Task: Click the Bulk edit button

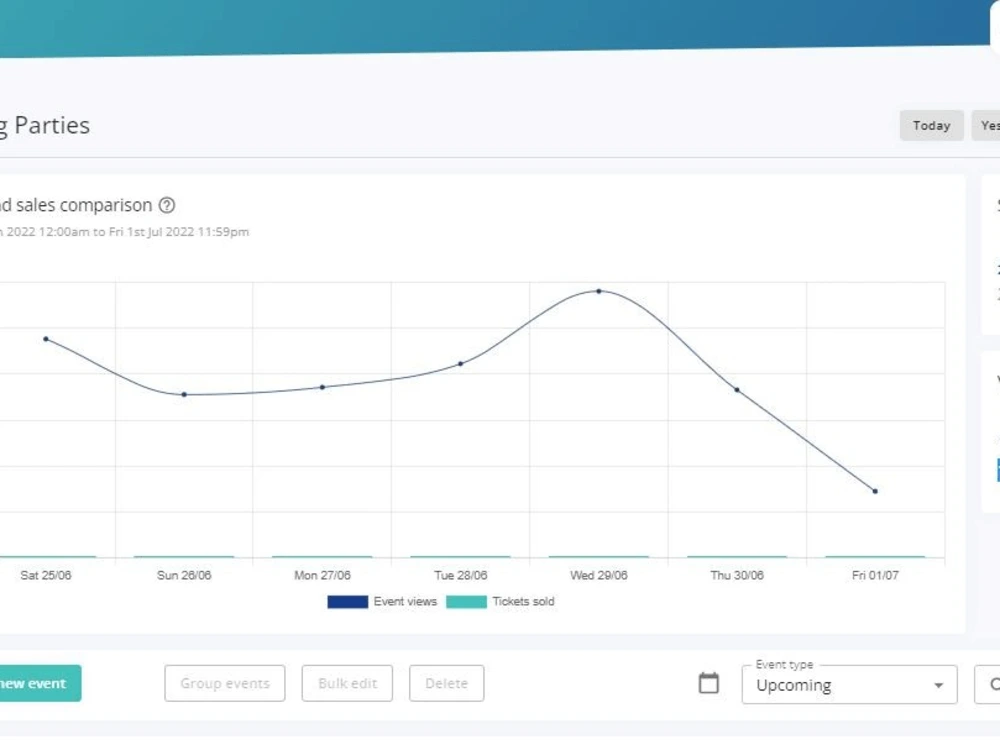Action: pos(347,683)
